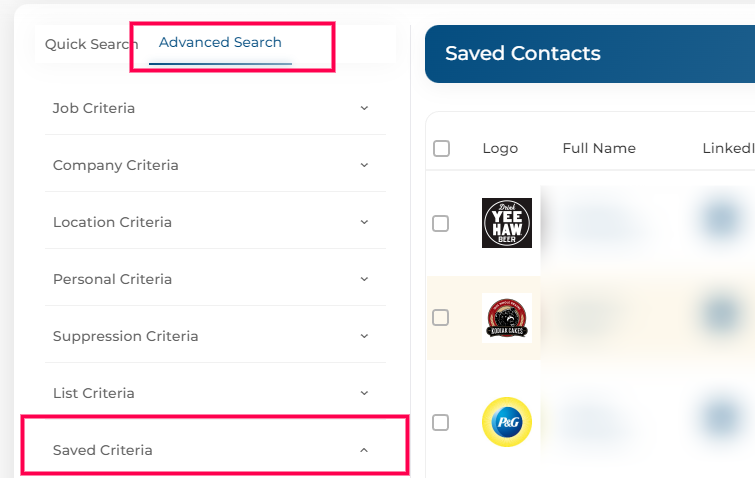
Task: Click the Logo column header
Action: pos(500,148)
